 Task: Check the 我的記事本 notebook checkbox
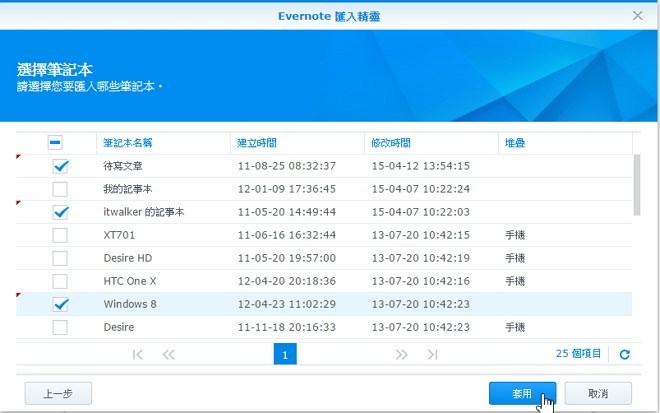click(60, 189)
